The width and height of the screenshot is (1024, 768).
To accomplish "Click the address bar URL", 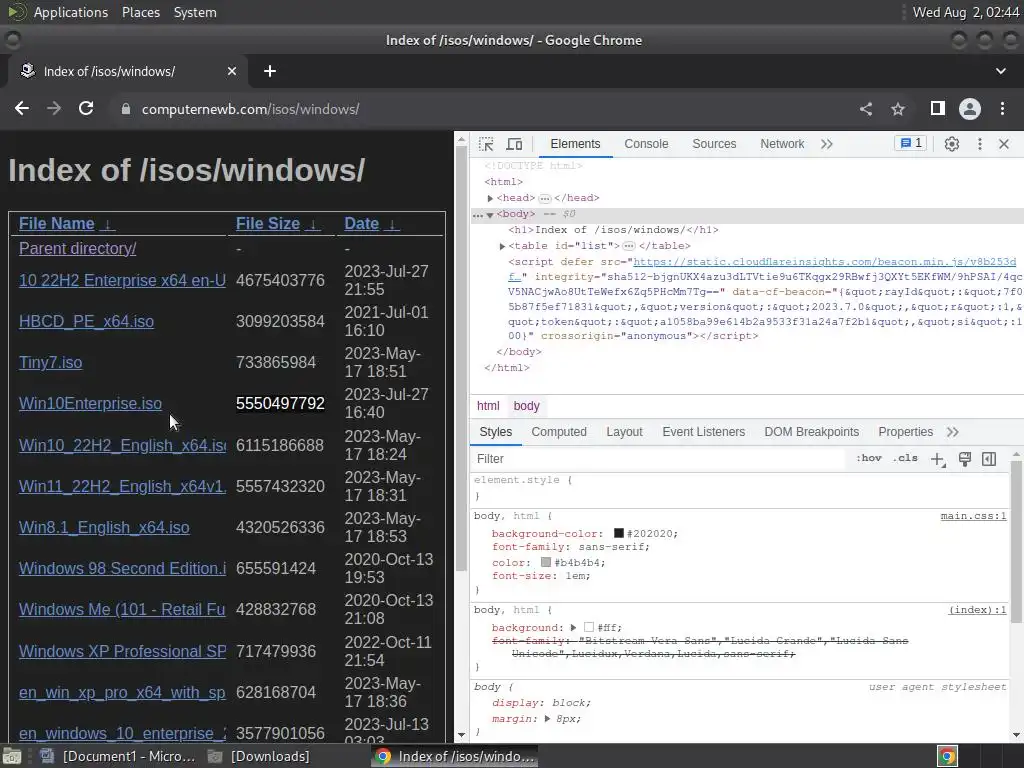I will click(x=250, y=109).
